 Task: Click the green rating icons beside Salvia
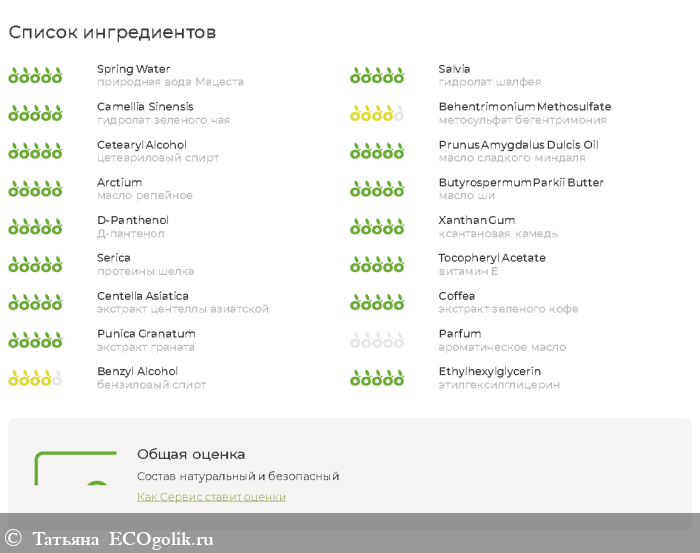coord(377,75)
